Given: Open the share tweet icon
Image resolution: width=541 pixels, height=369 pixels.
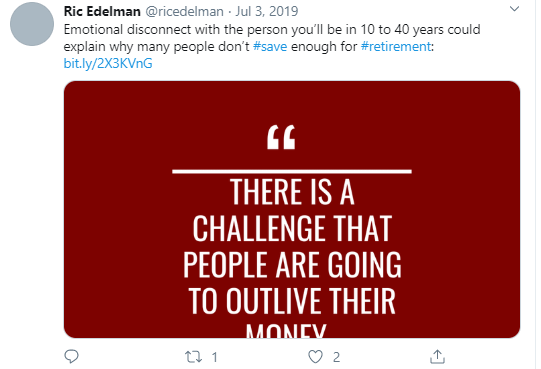Looking at the screenshot, I should [x=437, y=356].
